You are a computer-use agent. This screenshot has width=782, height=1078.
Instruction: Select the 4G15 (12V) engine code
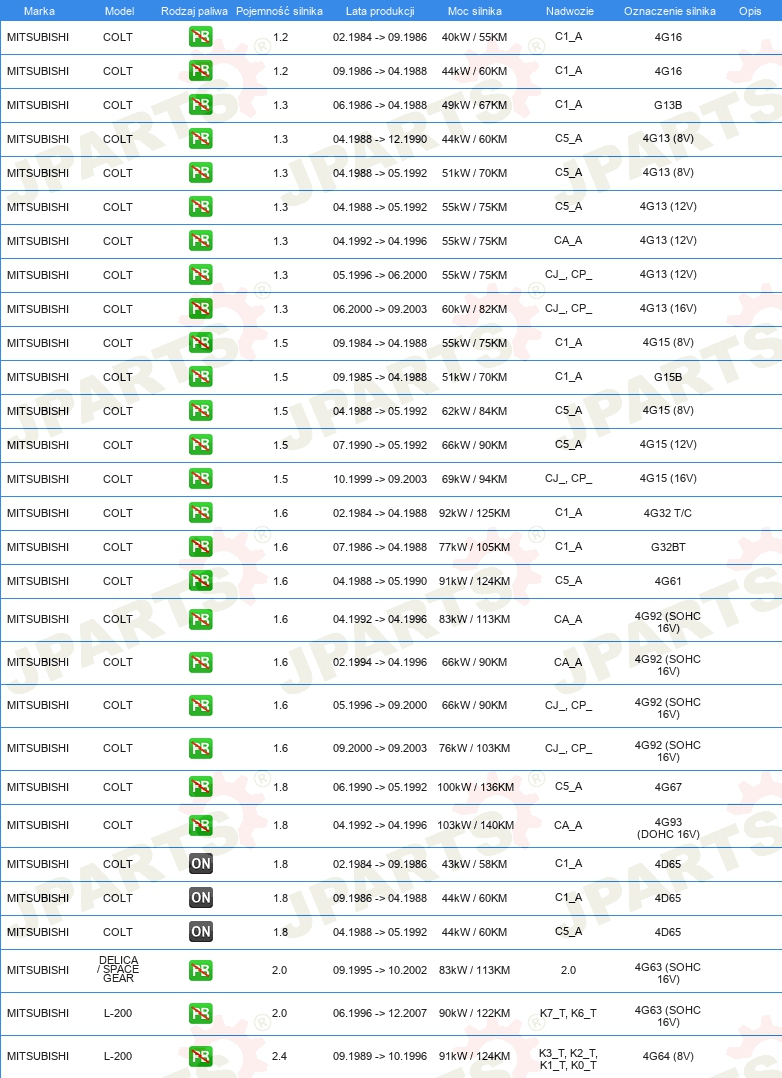pyautogui.click(x=668, y=444)
